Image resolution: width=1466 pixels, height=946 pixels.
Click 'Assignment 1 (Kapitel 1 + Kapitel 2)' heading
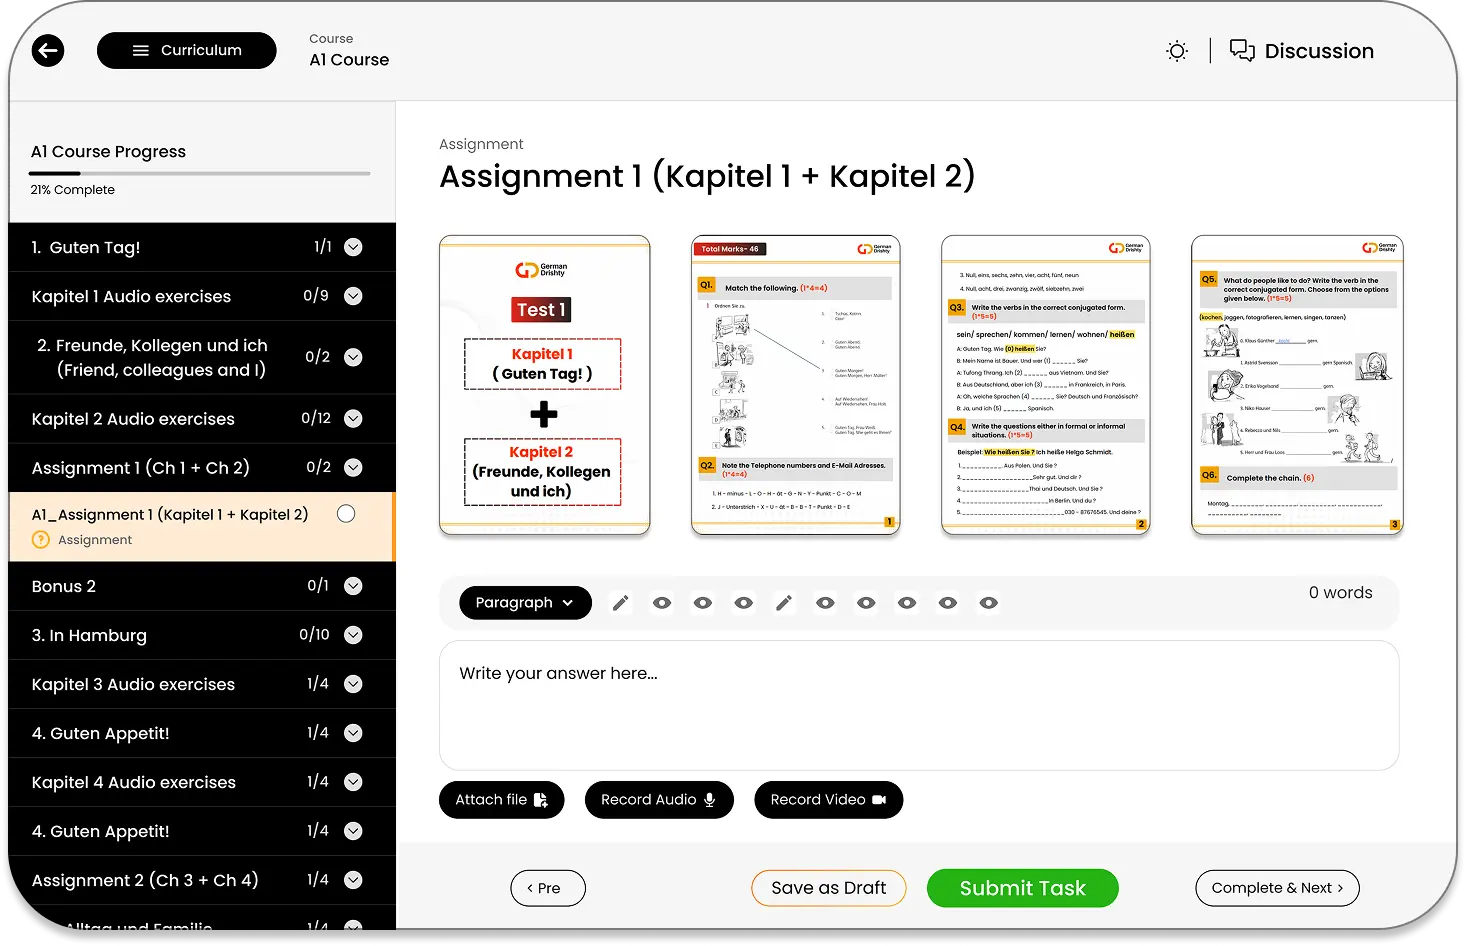[707, 177]
